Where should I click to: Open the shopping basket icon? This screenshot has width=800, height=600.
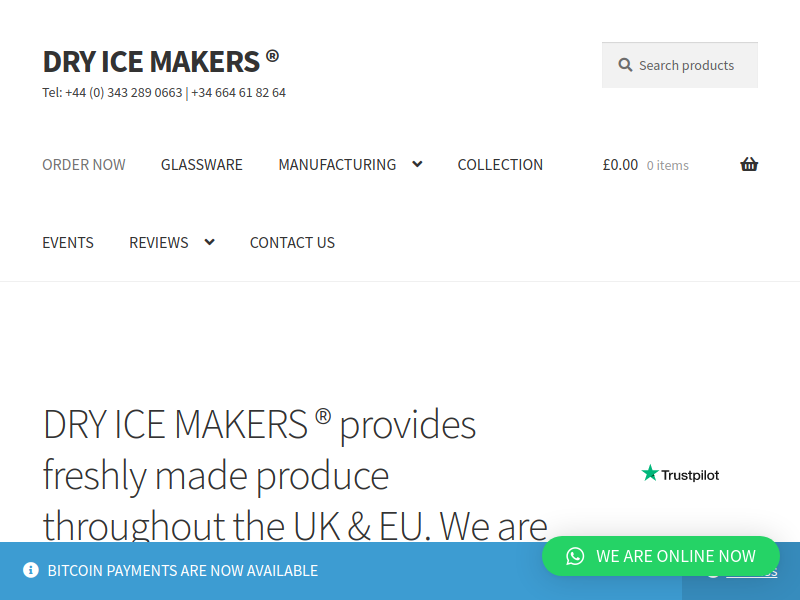pyautogui.click(x=749, y=164)
